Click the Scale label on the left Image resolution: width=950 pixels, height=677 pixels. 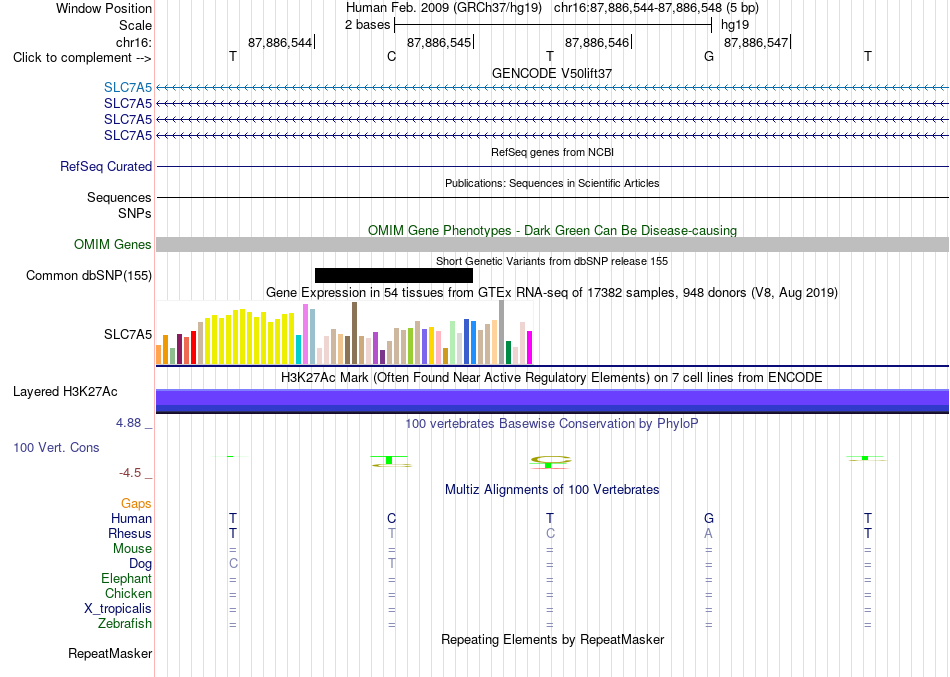[x=135, y=25]
